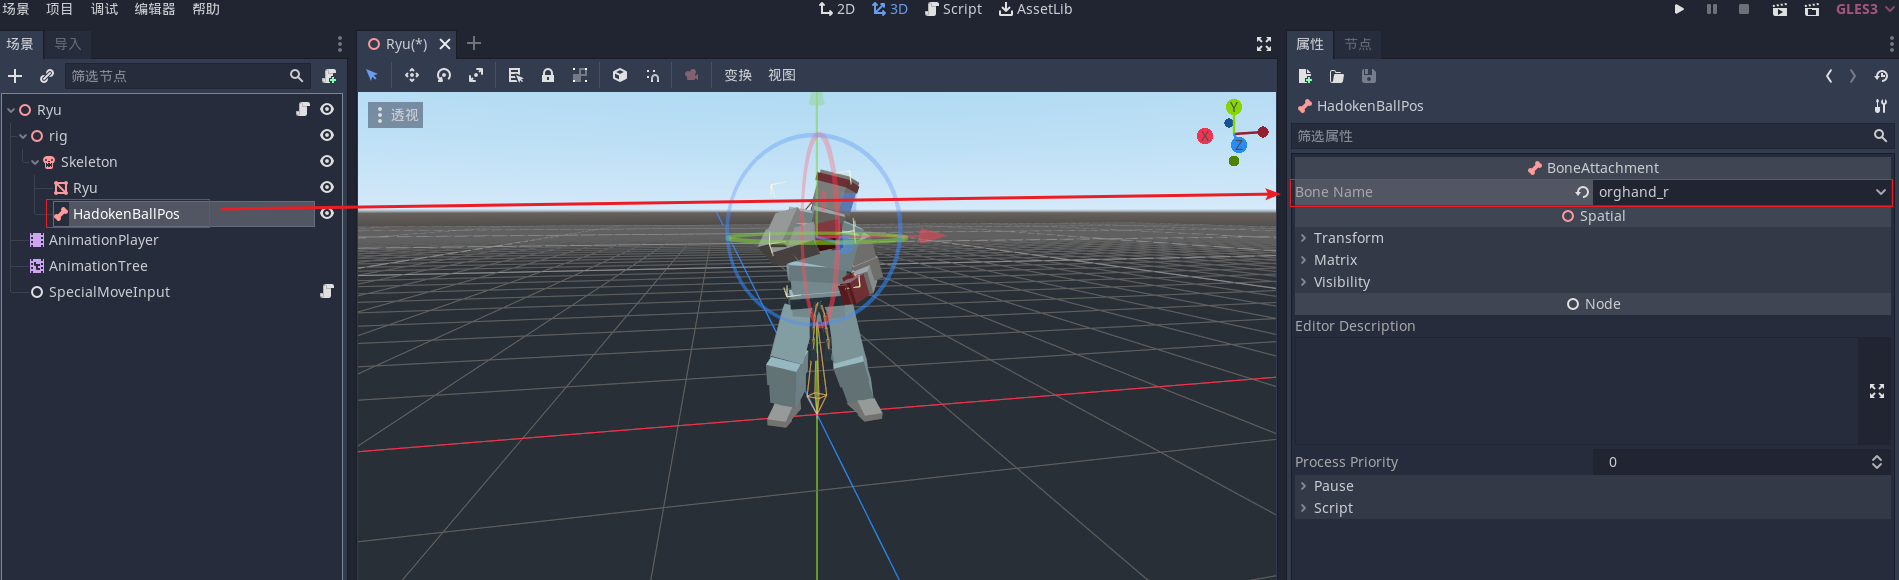Expand the Pause property section
The height and width of the screenshot is (580, 1899).
(1592, 486)
